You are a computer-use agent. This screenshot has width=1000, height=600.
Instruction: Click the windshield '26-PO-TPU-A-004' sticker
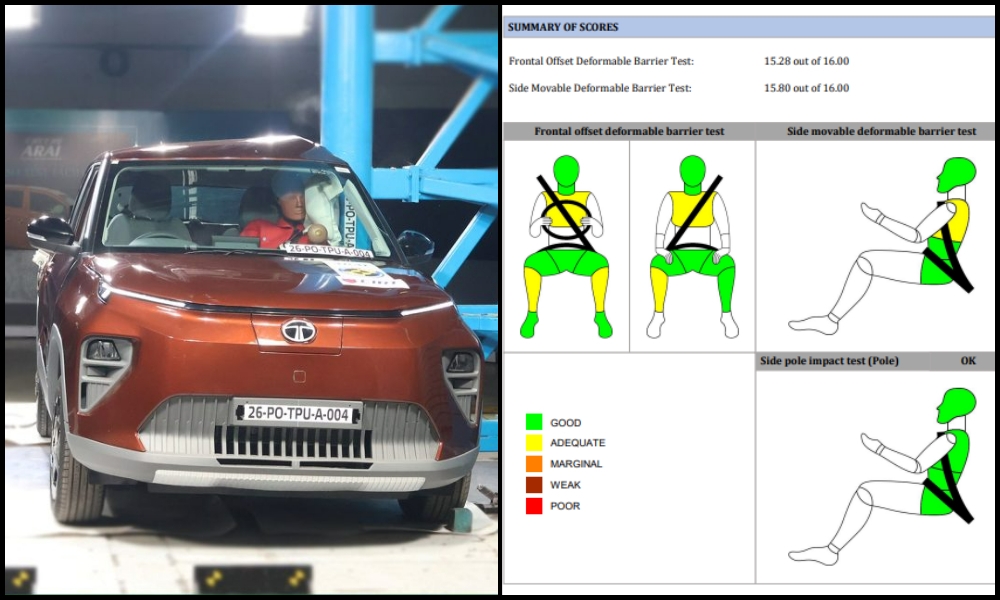[x=327, y=251]
